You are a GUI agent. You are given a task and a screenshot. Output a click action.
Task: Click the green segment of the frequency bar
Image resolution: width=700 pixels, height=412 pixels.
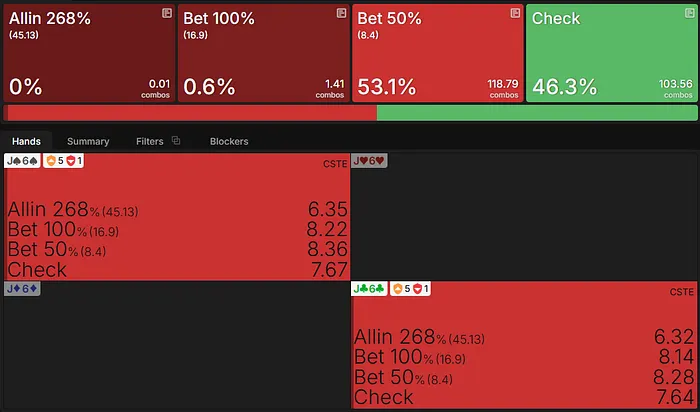536,113
